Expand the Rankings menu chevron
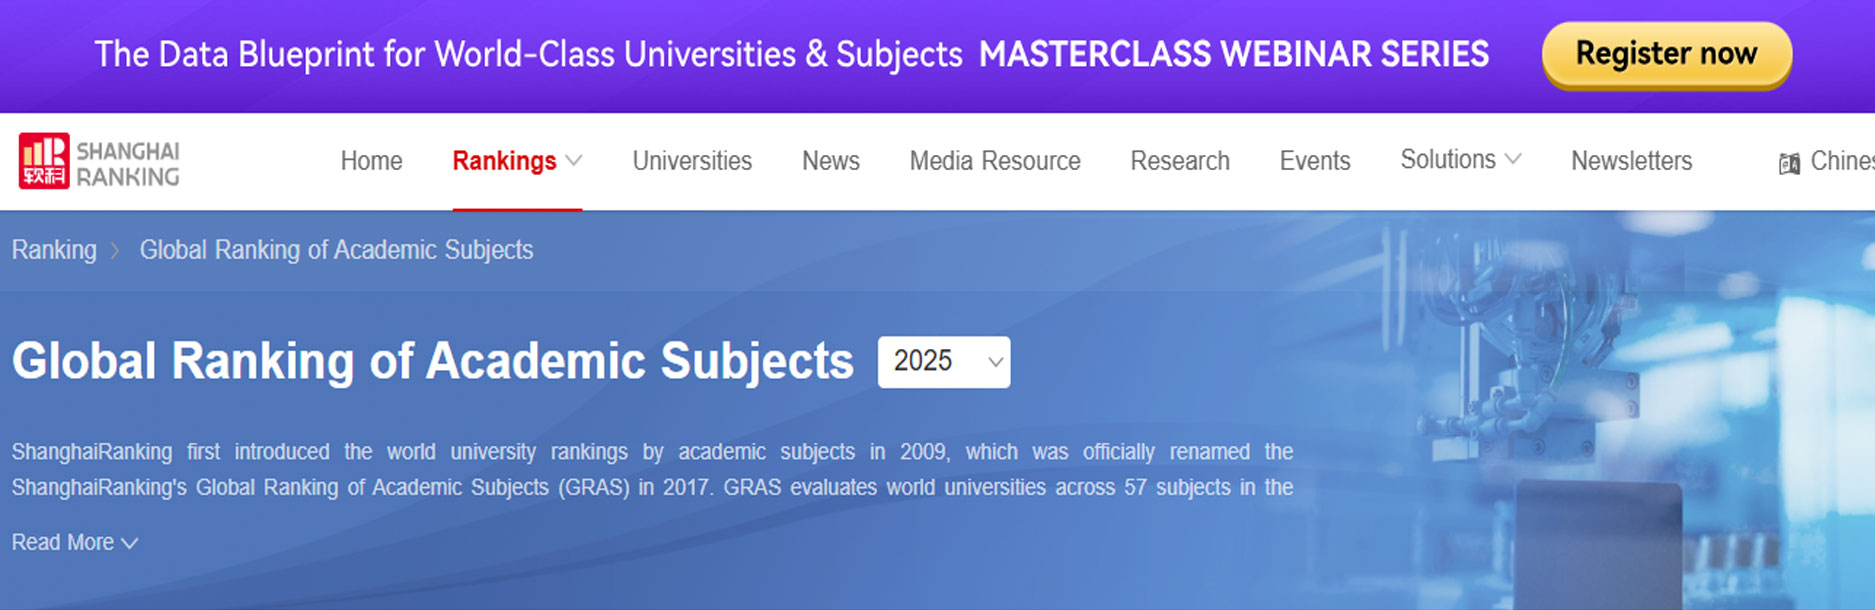The width and height of the screenshot is (1875, 610). click(x=574, y=161)
